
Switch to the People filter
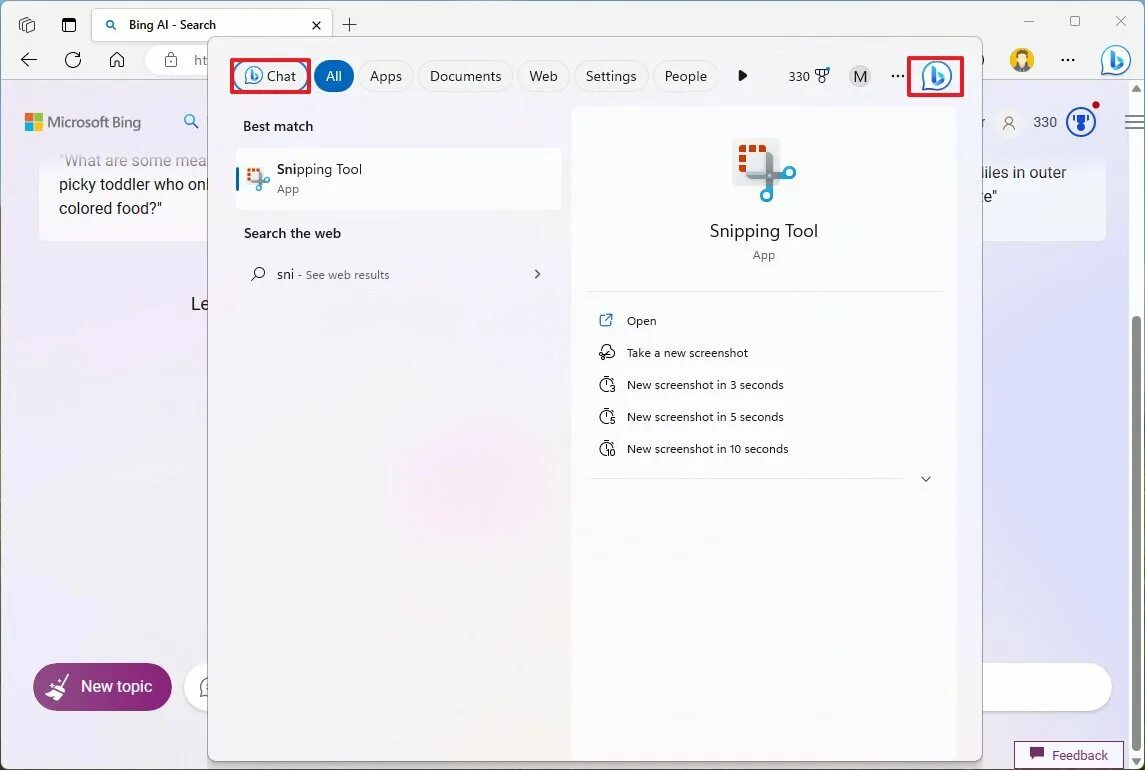(686, 76)
